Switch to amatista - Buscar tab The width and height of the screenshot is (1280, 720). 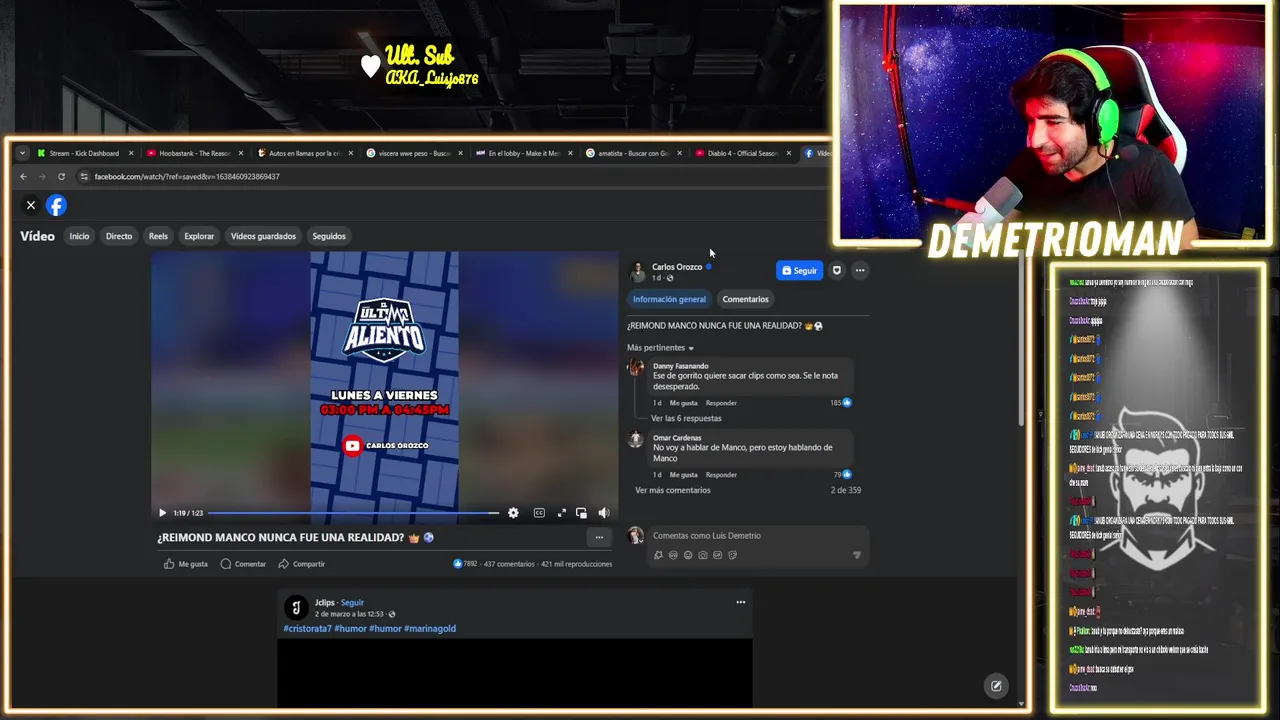633,153
